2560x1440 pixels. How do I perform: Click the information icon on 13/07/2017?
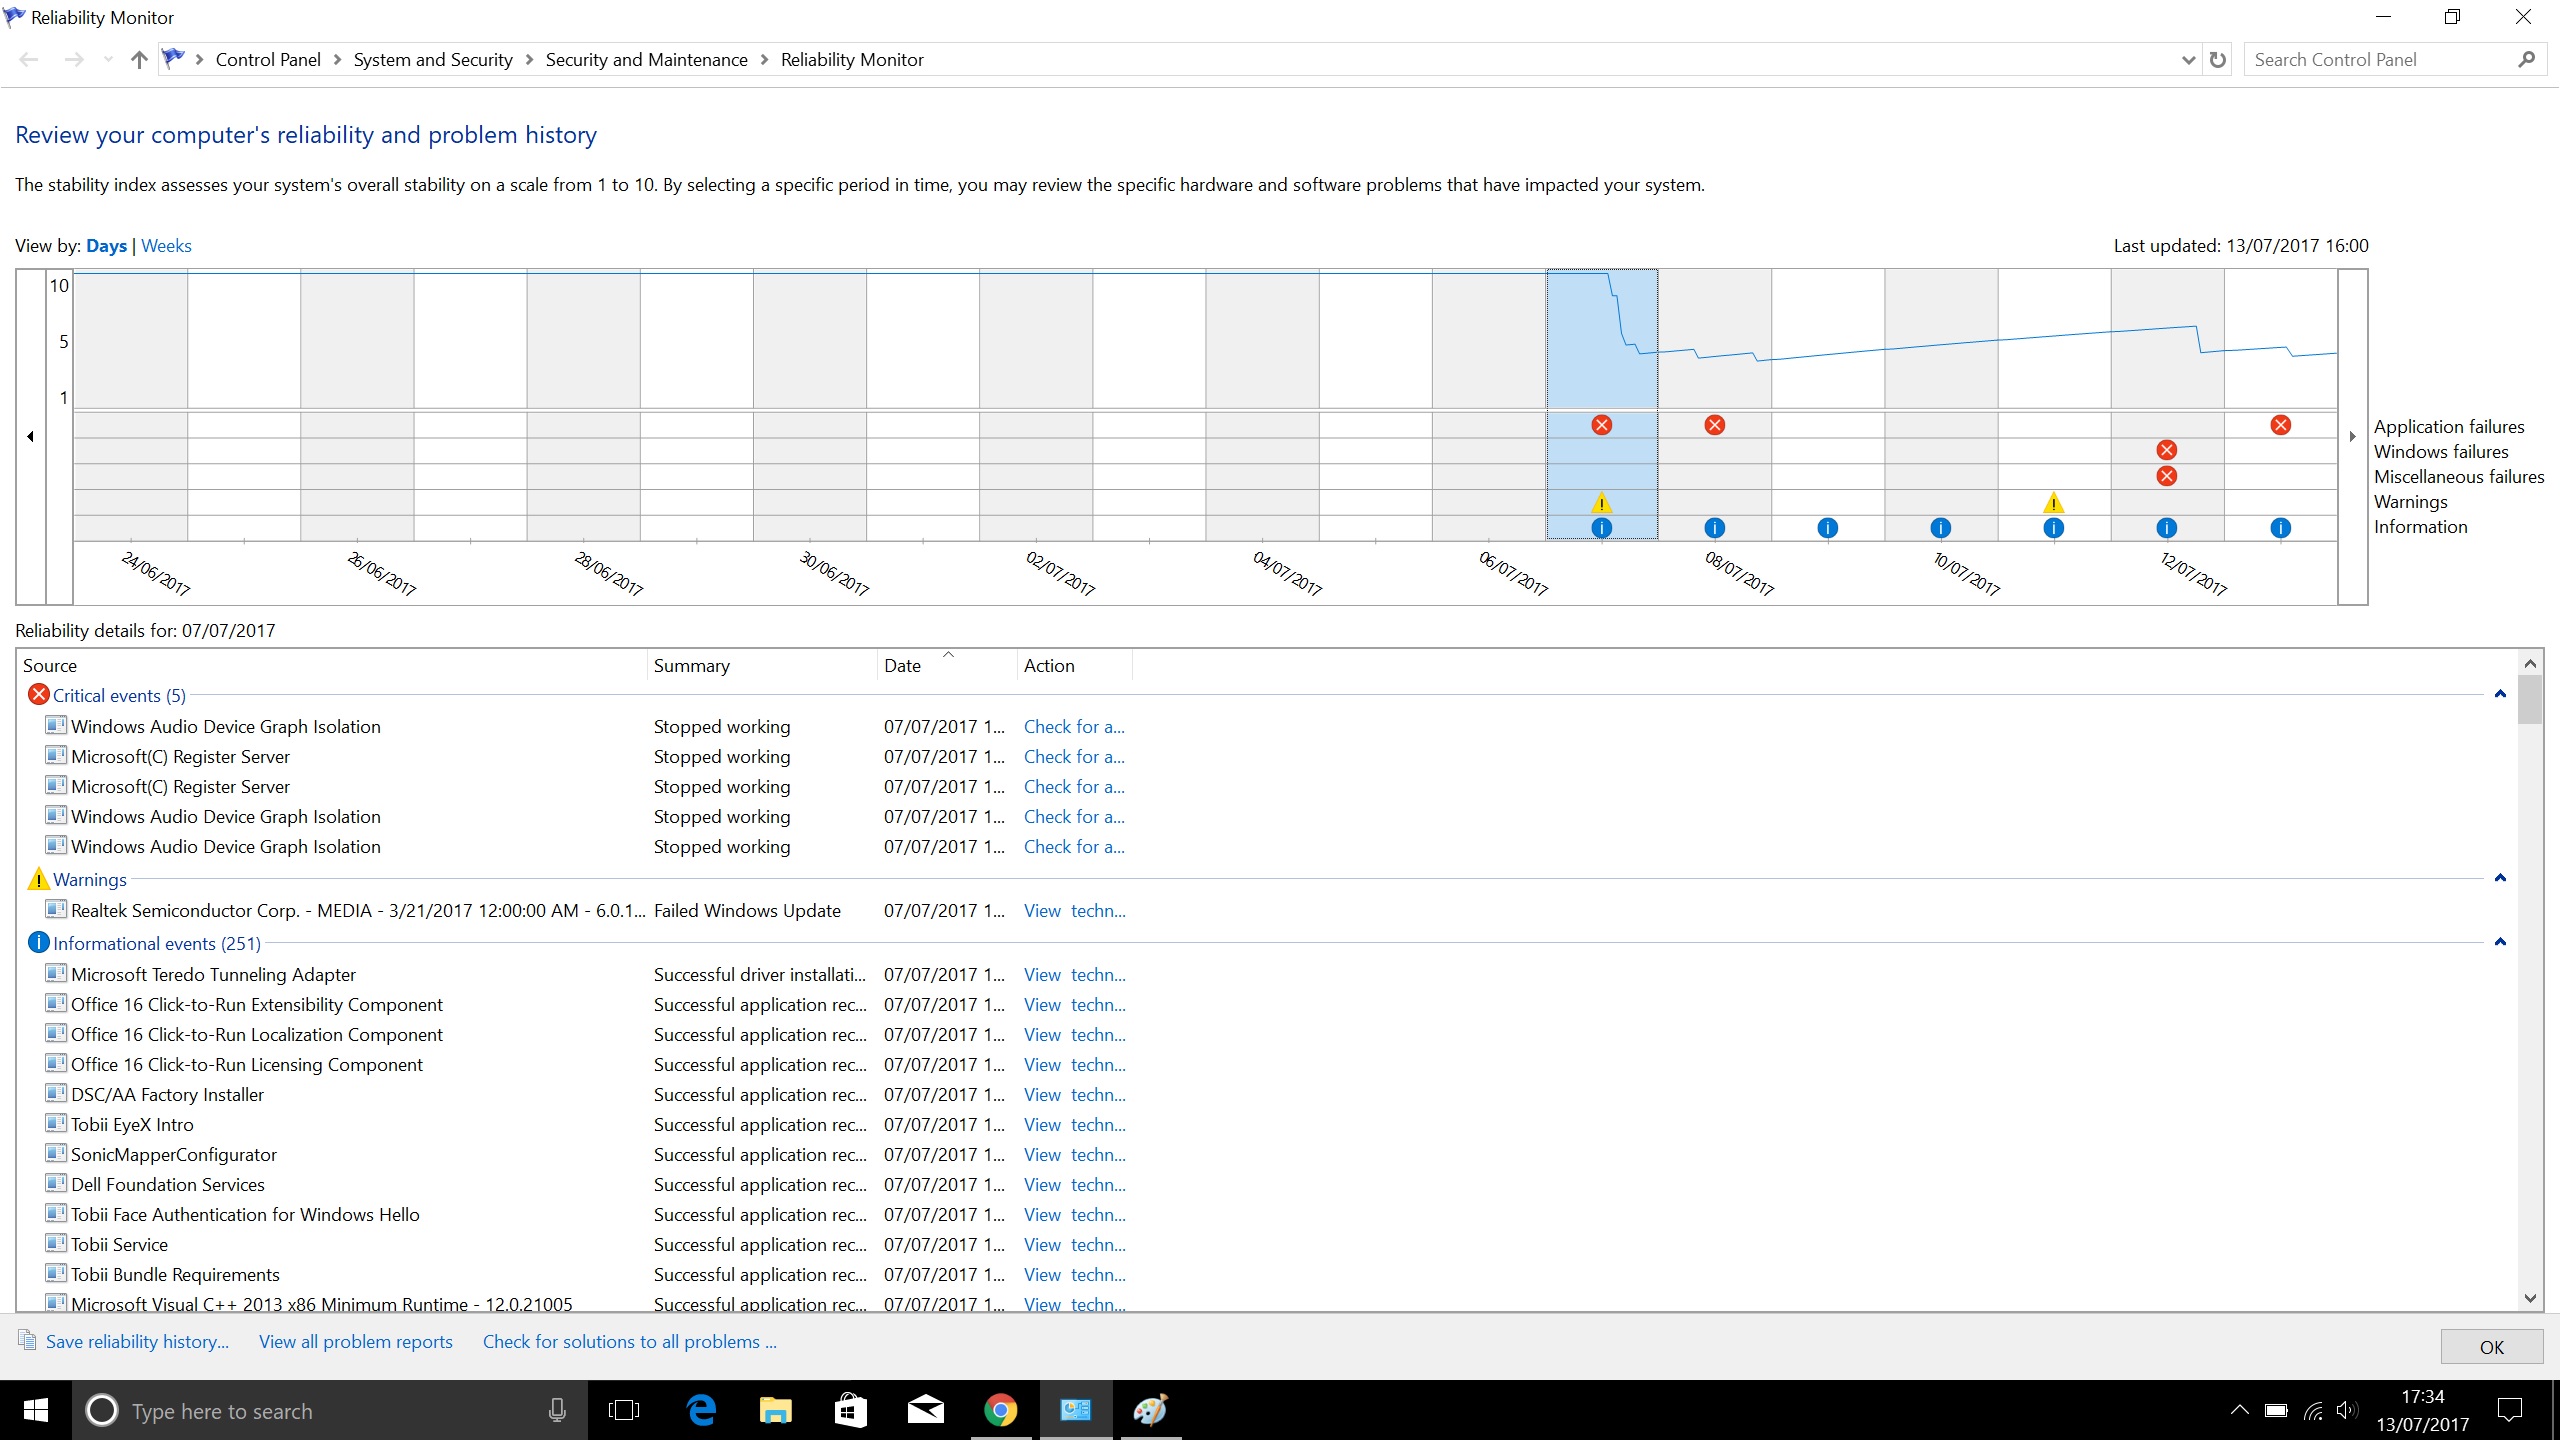(2280, 528)
